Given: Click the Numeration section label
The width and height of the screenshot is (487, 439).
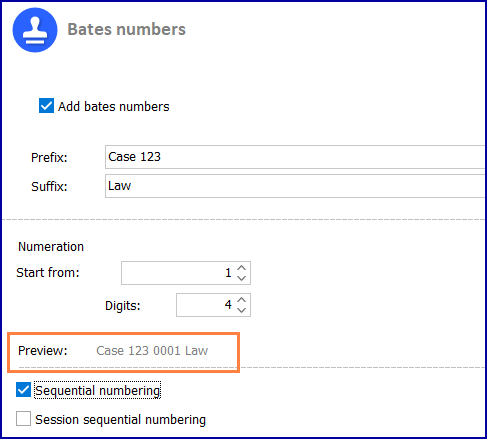Looking at the screenshot, I should click(x=51, y=247).
